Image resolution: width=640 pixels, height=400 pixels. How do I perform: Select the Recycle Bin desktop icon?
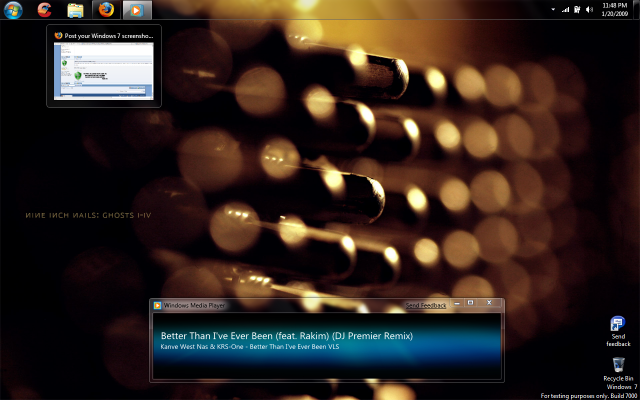click(x=618, y=369)
